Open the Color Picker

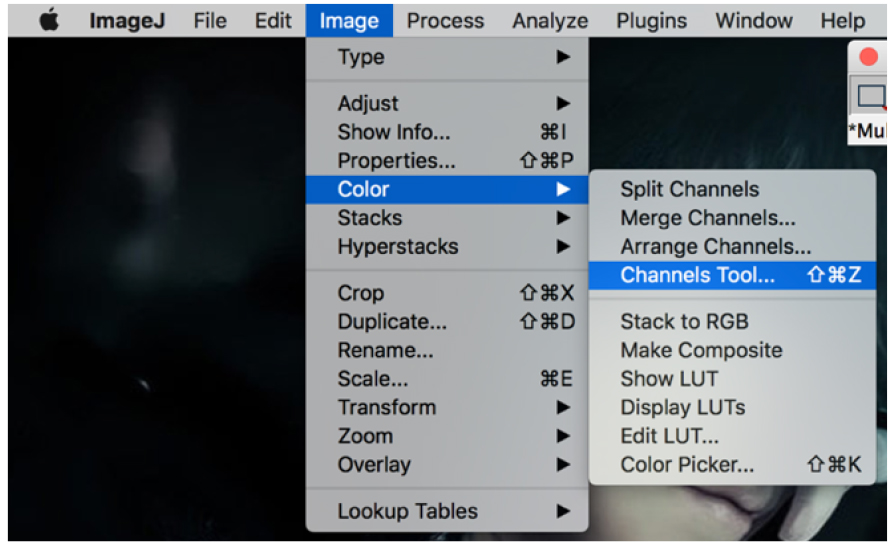(732, 465)
